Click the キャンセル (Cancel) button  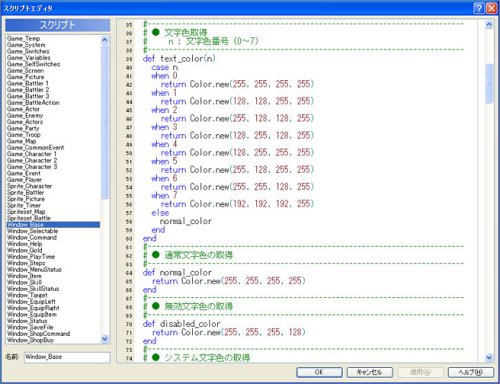click(x=369, y=372)
